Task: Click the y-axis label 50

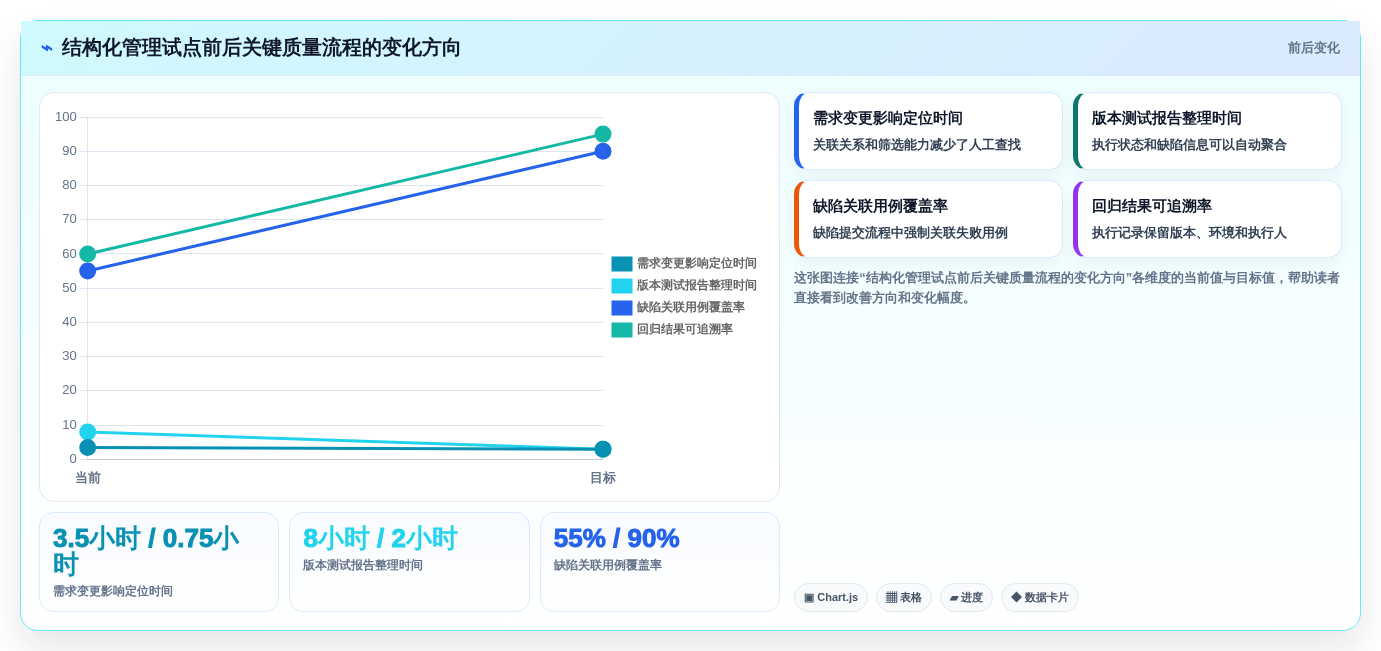Action: coord(69,288)
